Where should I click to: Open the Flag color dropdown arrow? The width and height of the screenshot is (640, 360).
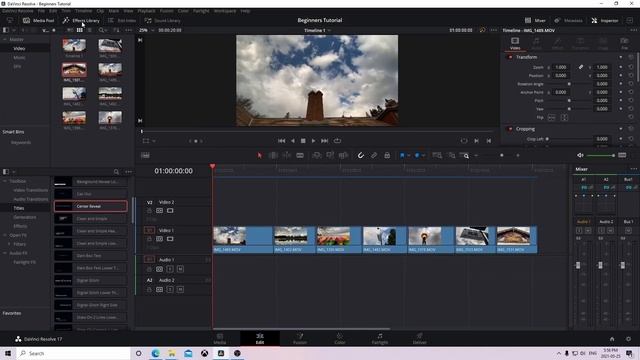(408, 156)
